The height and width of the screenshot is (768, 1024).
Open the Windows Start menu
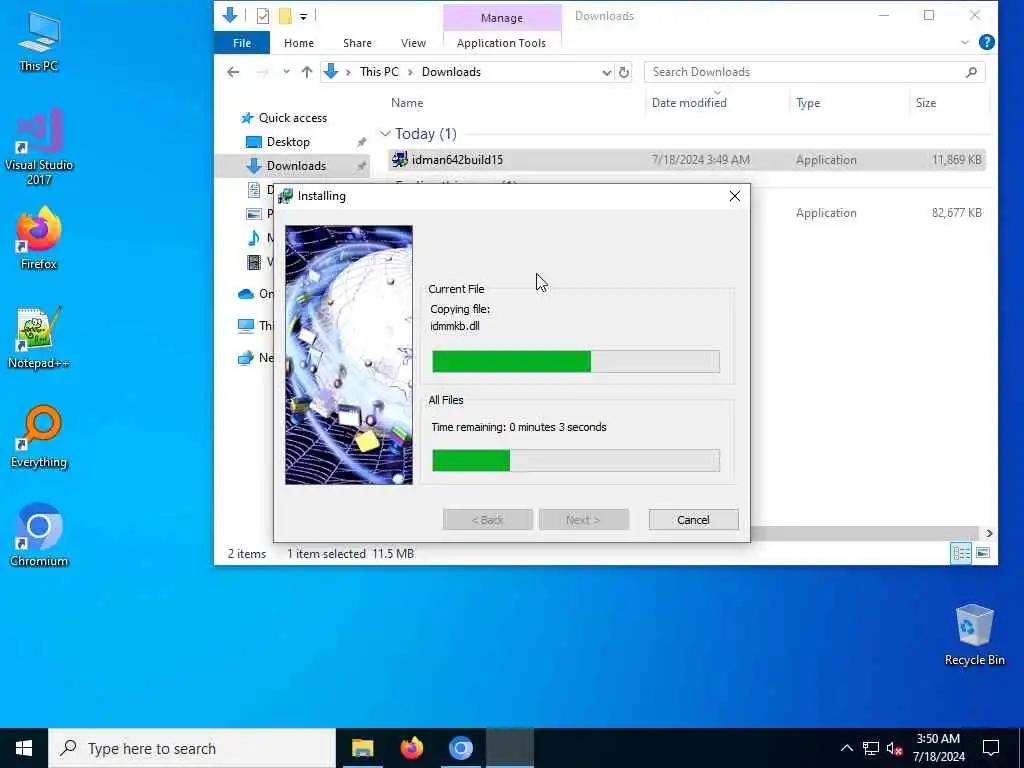point(24,748)
